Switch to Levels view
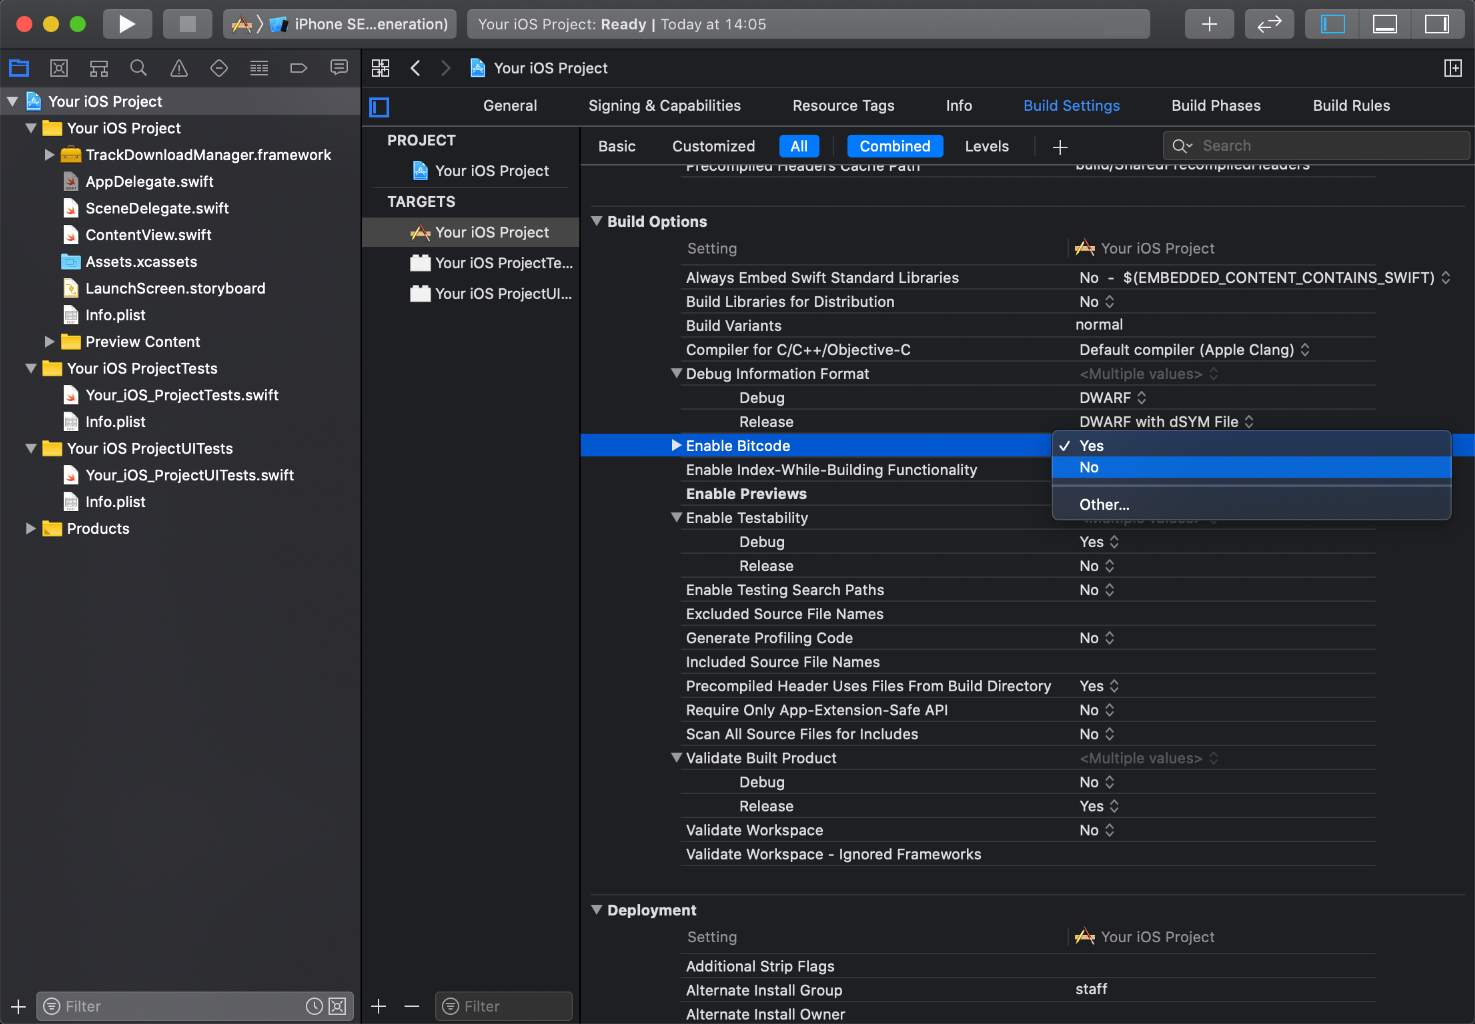Viewport: 1475px width, 1024px height. pos(987,146)
